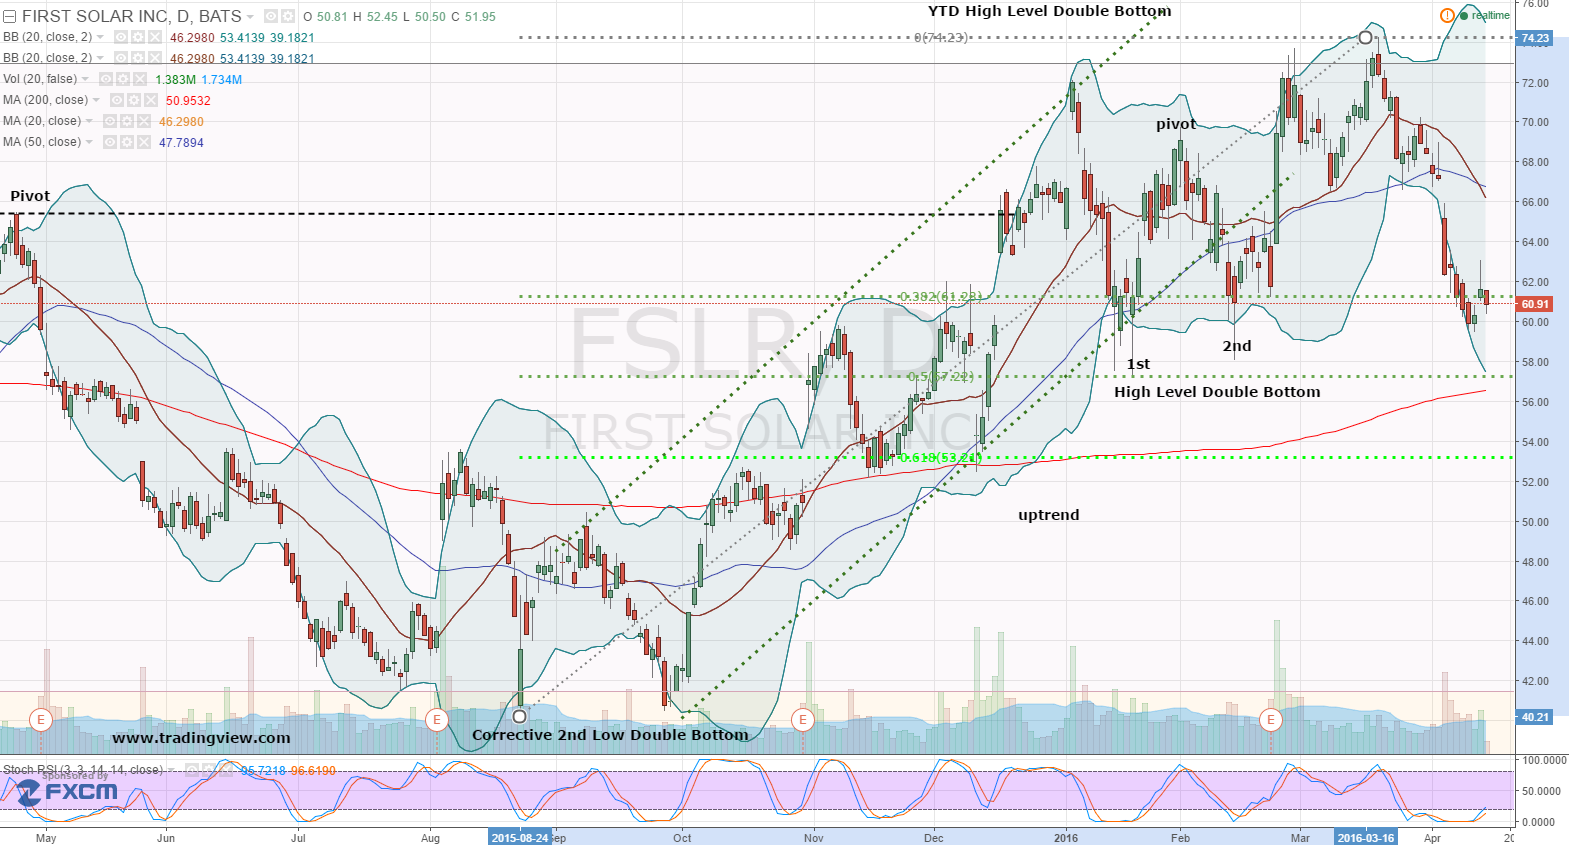1569x845 pixels.
Task: Hide the lower BB (20, close, 2) indicator
Action: pyautogui.click(x=120, y=59)
